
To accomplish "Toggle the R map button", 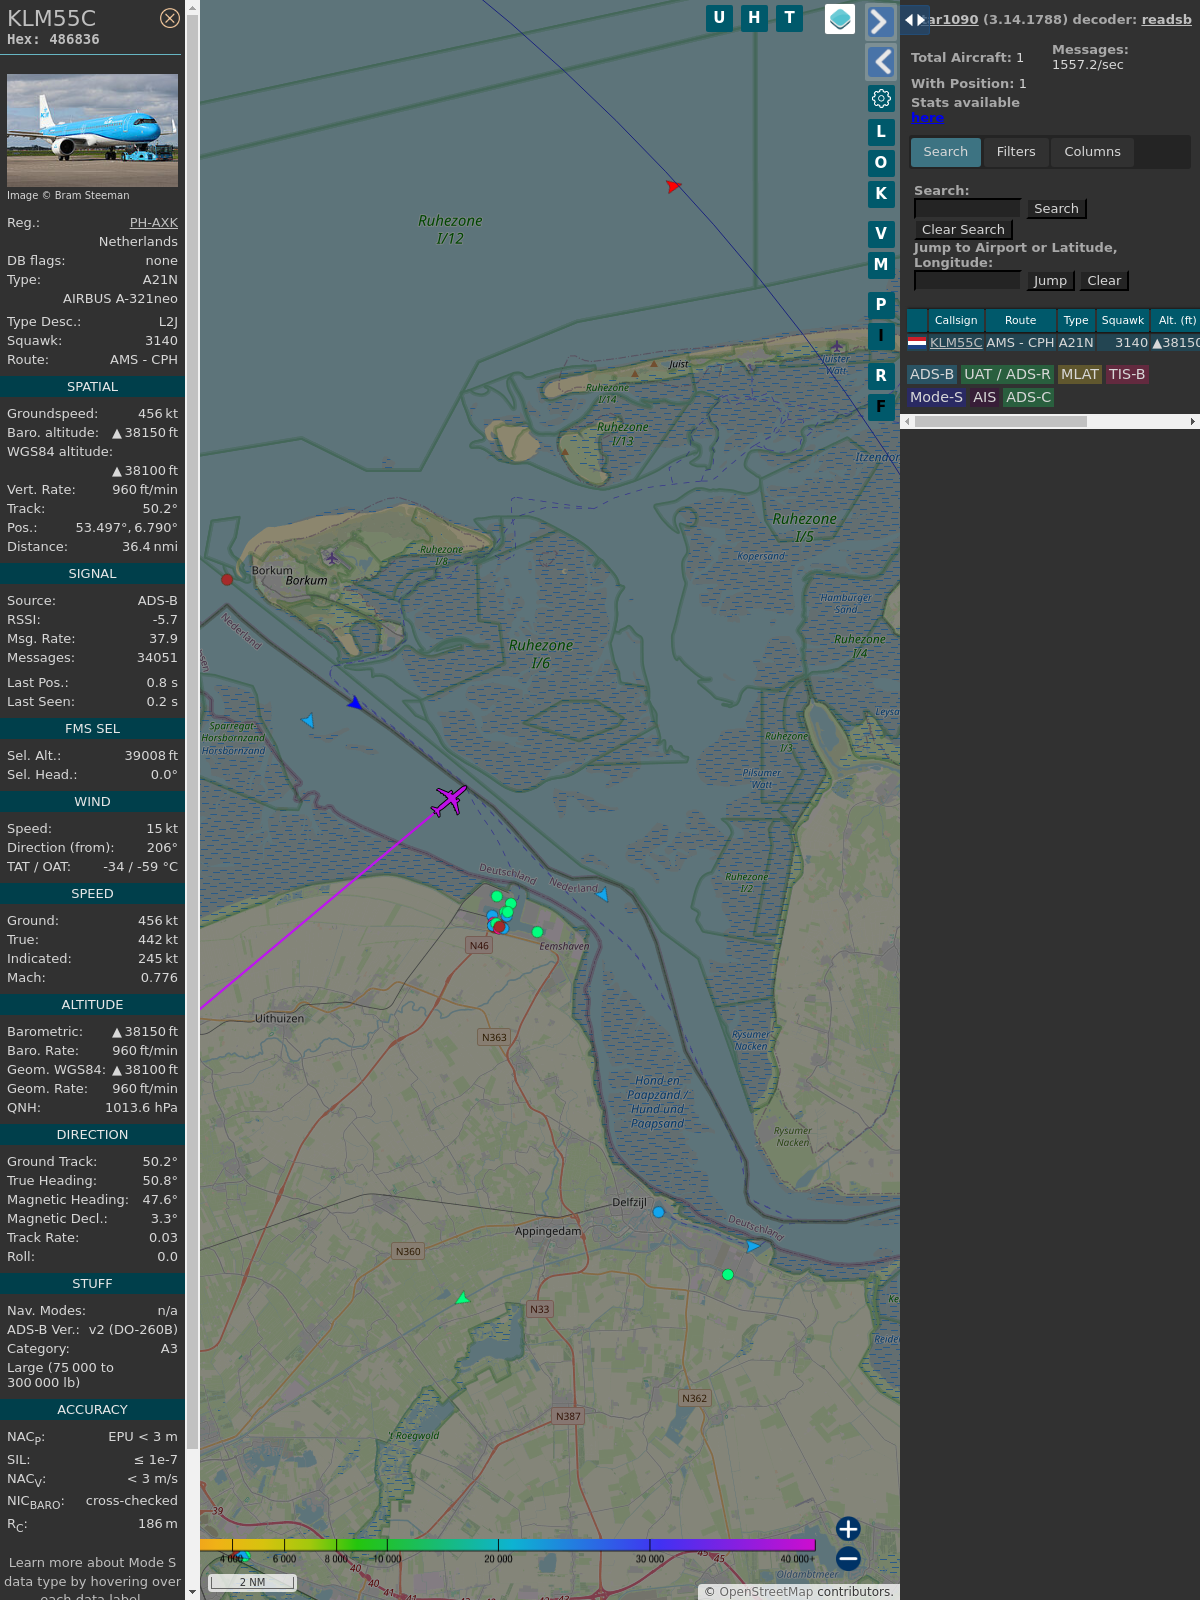I will pos(881,376).
